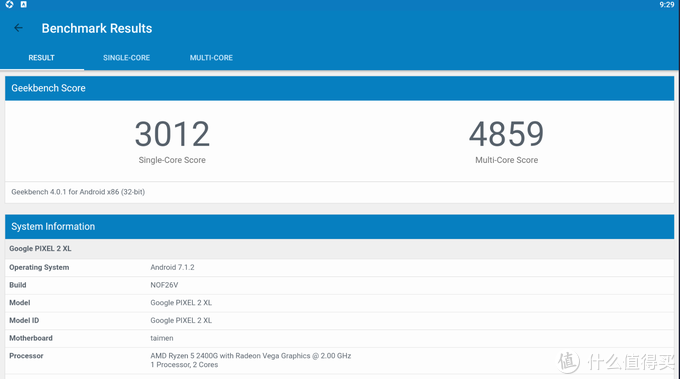Click the Multi-Core Score label
This screenshot has height=379, width=680.
pyautogui.click(x=507, y=160)
